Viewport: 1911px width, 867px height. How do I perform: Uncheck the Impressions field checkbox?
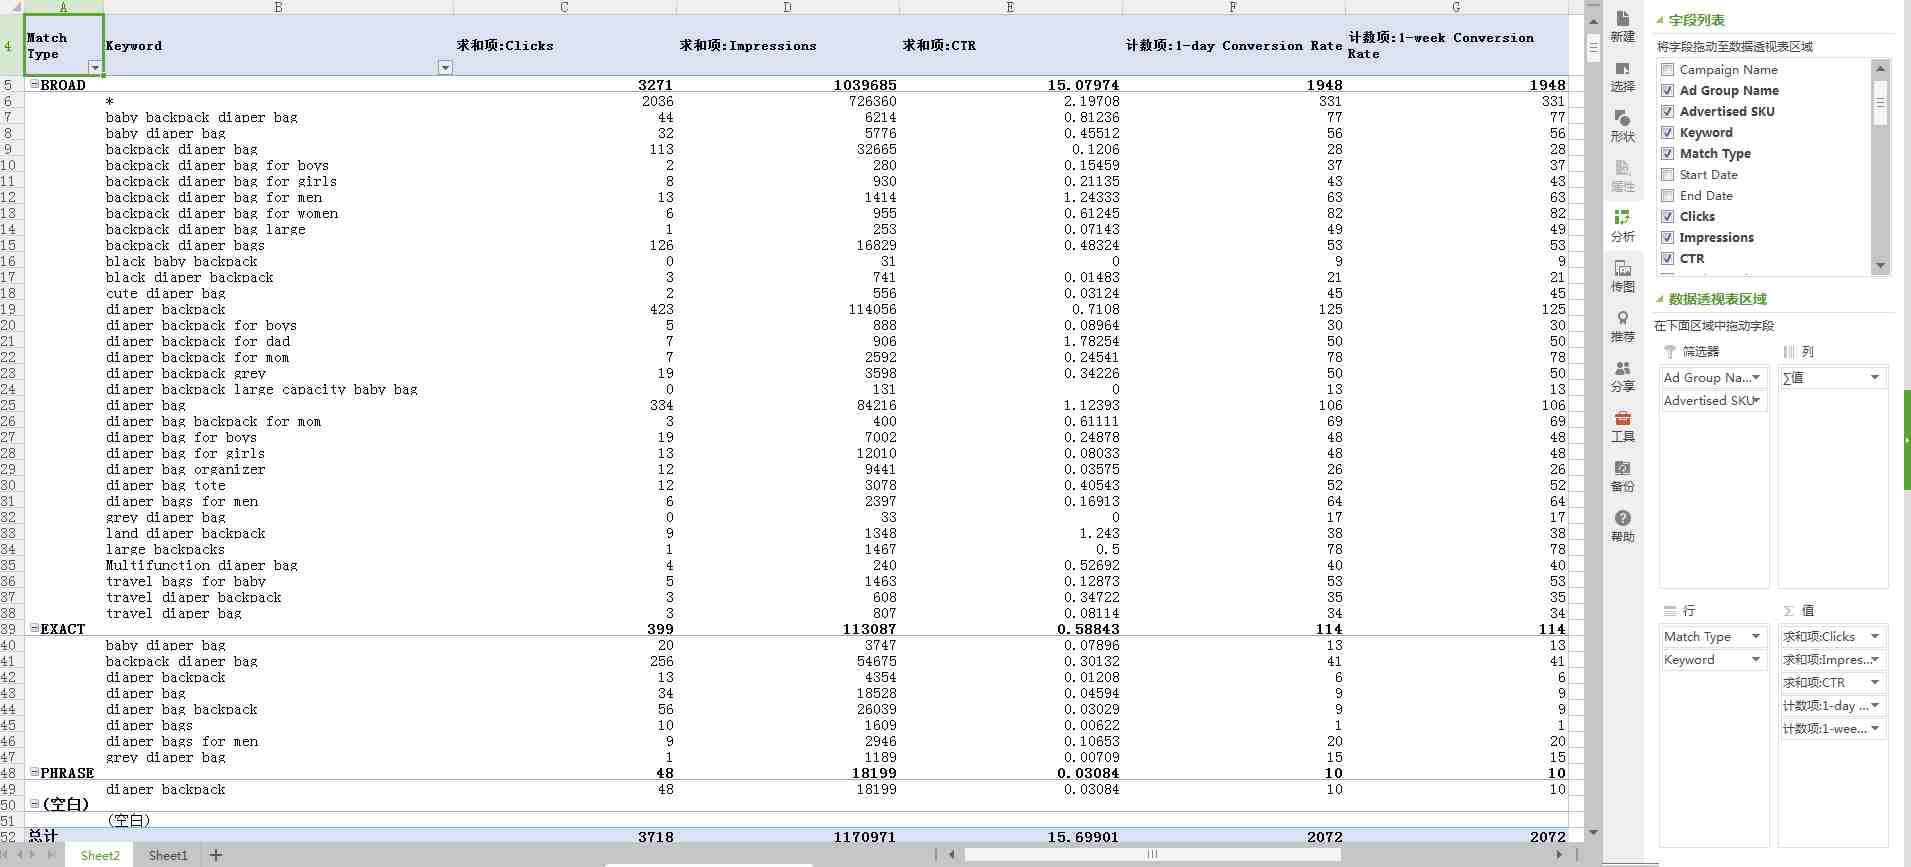[x=1667, y=237]
